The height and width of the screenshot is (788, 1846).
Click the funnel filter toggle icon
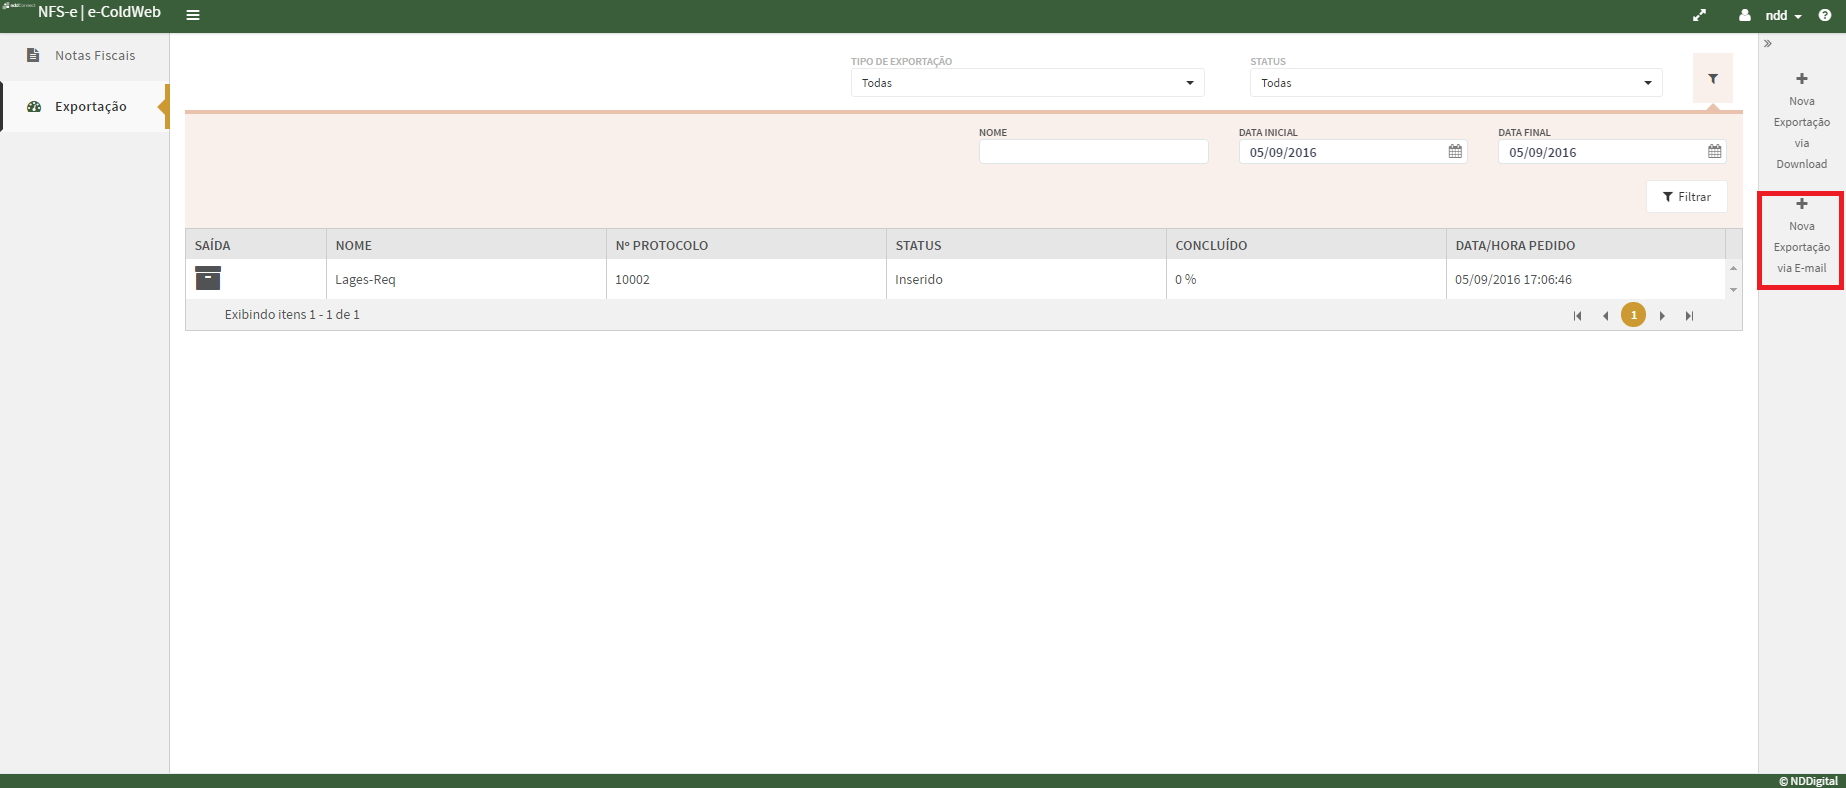[1712, 79]
